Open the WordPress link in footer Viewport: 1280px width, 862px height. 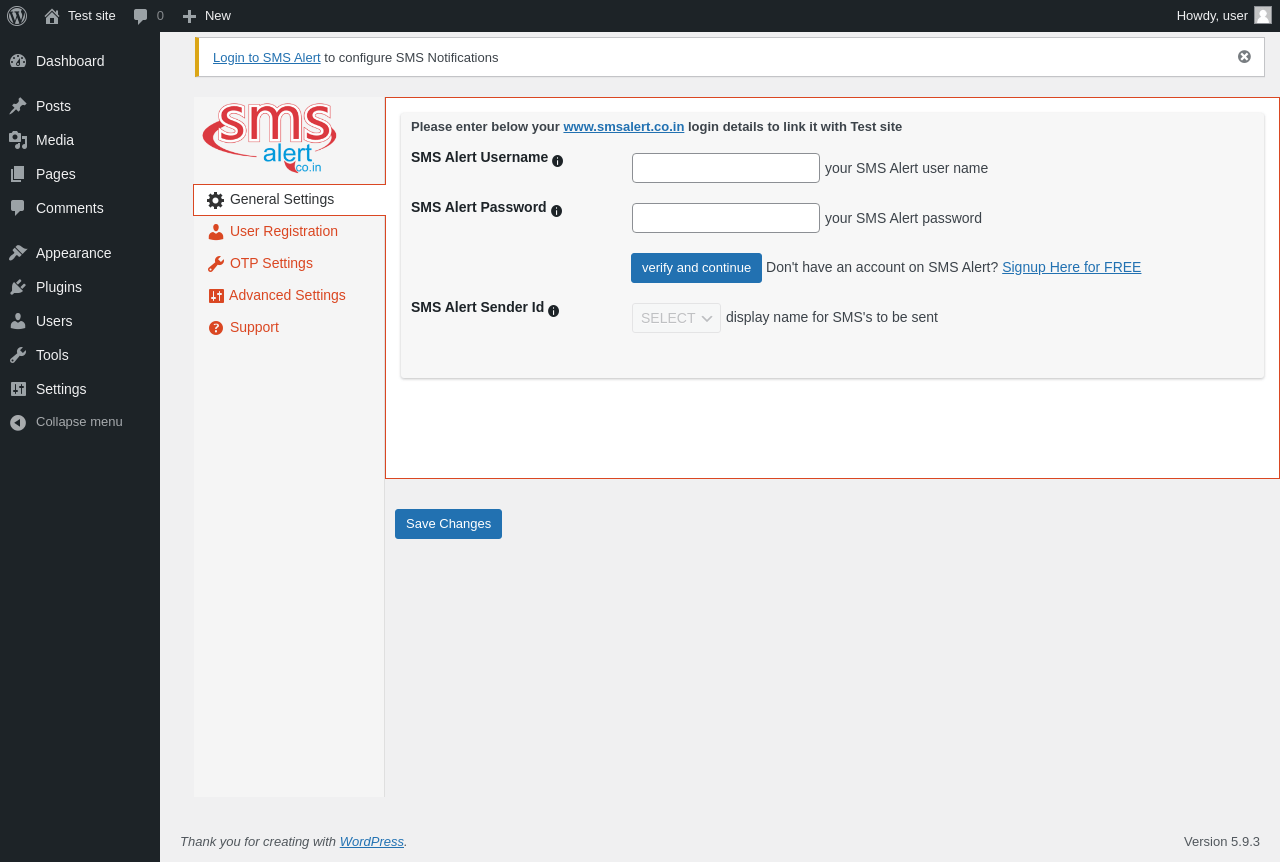(x=372, y=842)
